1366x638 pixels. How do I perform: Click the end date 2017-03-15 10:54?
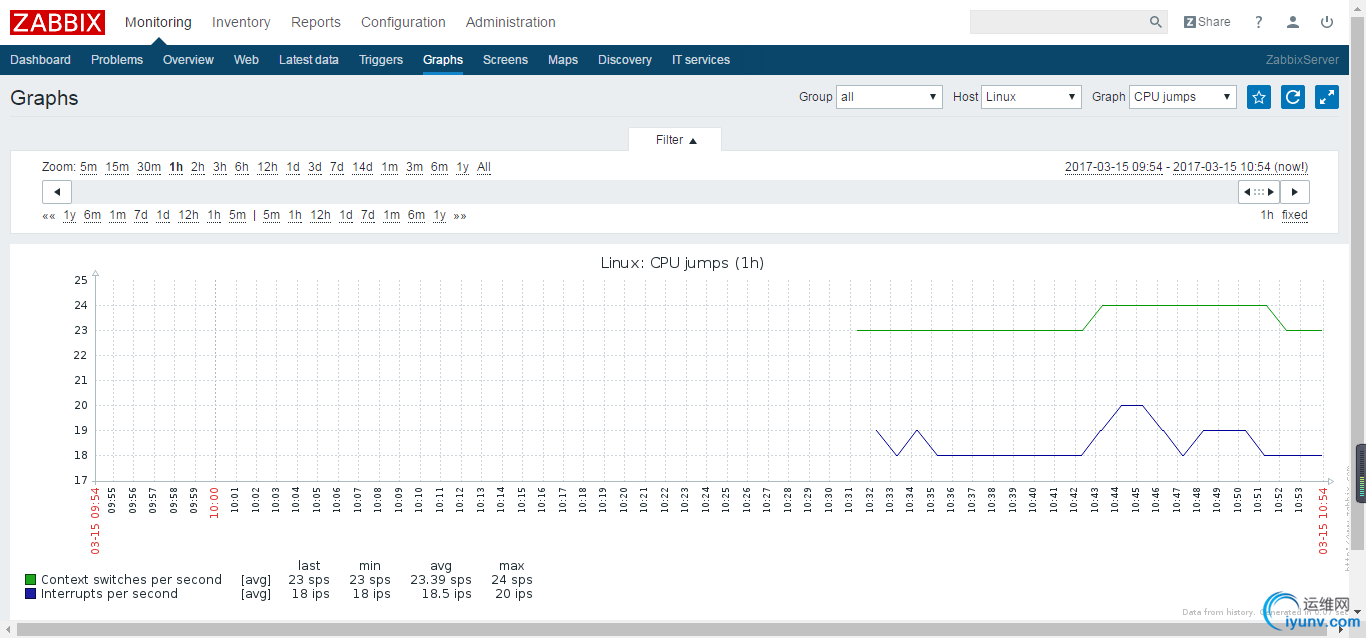tap(1221, 167)
